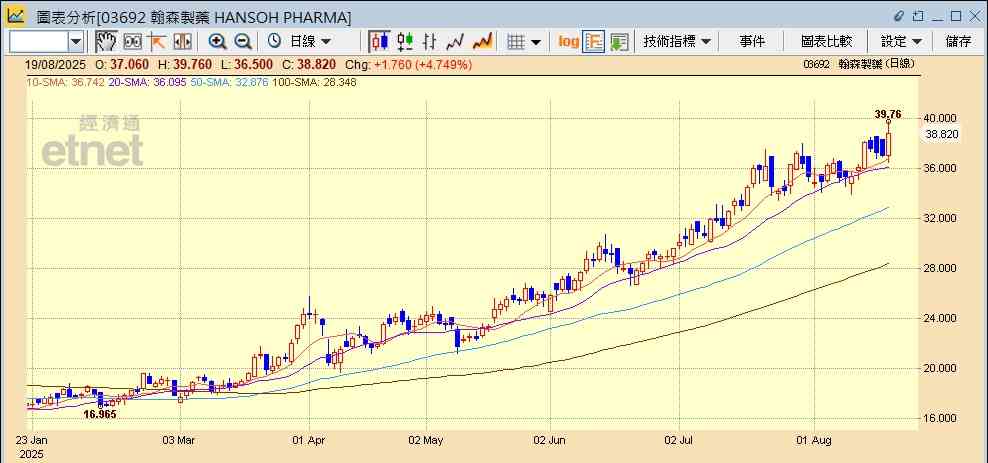Toggle the highlighted legend panel icon
988x463 pixels.
594,42
